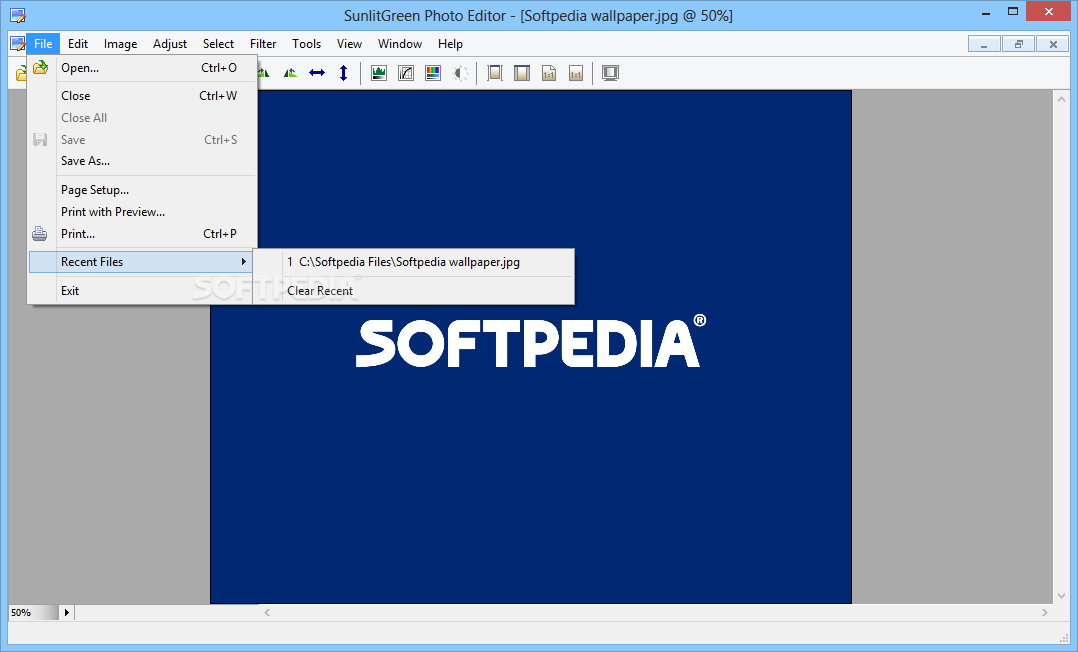Open the Help menu
1078x652 pixels.
coord(450,43)
